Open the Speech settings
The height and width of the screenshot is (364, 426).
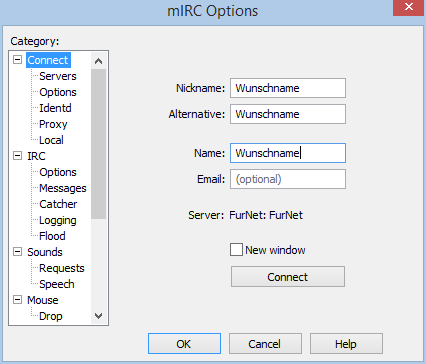click(x=57, y=284)
